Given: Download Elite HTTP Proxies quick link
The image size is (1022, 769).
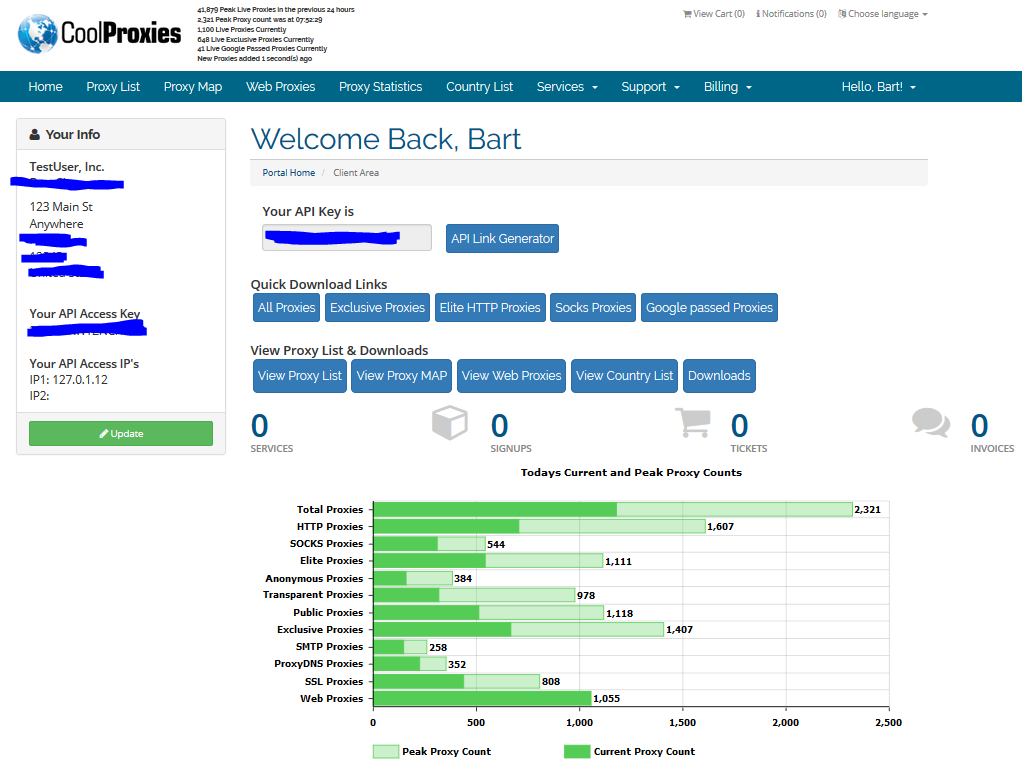Looking at the screenshot, I should tap(490, 308).
